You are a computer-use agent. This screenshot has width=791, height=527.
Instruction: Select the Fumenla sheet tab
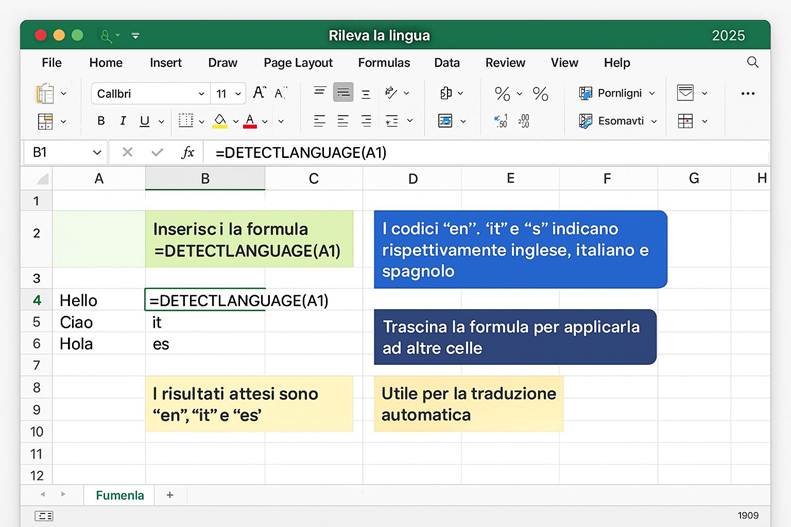[120, 495]
